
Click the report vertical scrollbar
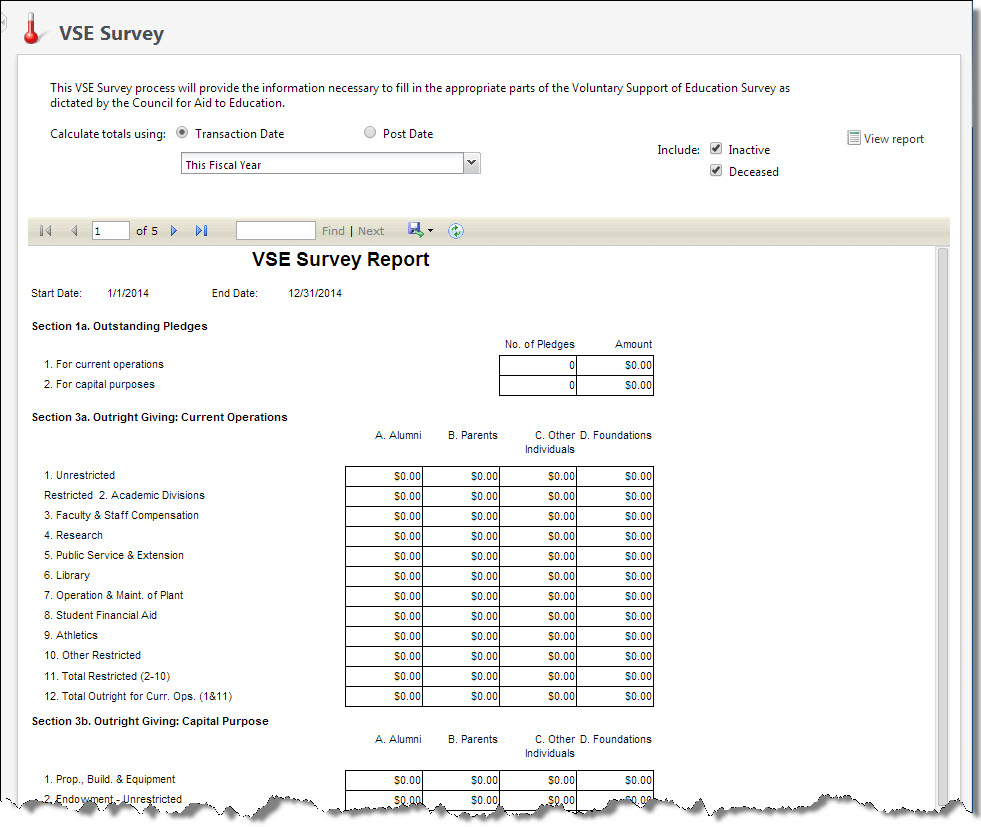[943, 525]
